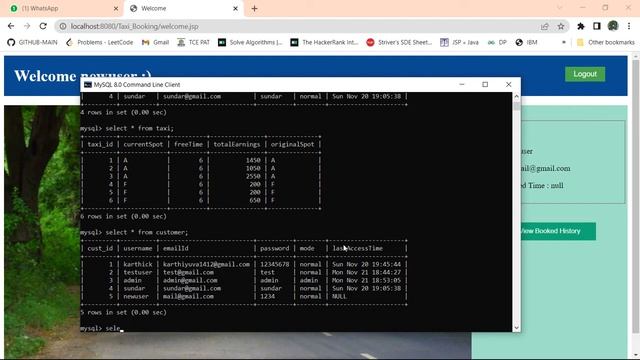Click the share page icon in address bar

click(544, 26)
